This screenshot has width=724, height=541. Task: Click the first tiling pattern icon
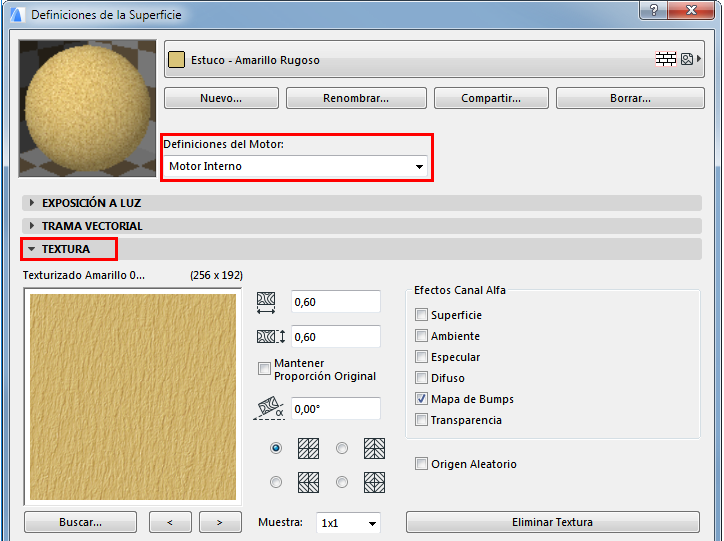click(x=308, y=448)
